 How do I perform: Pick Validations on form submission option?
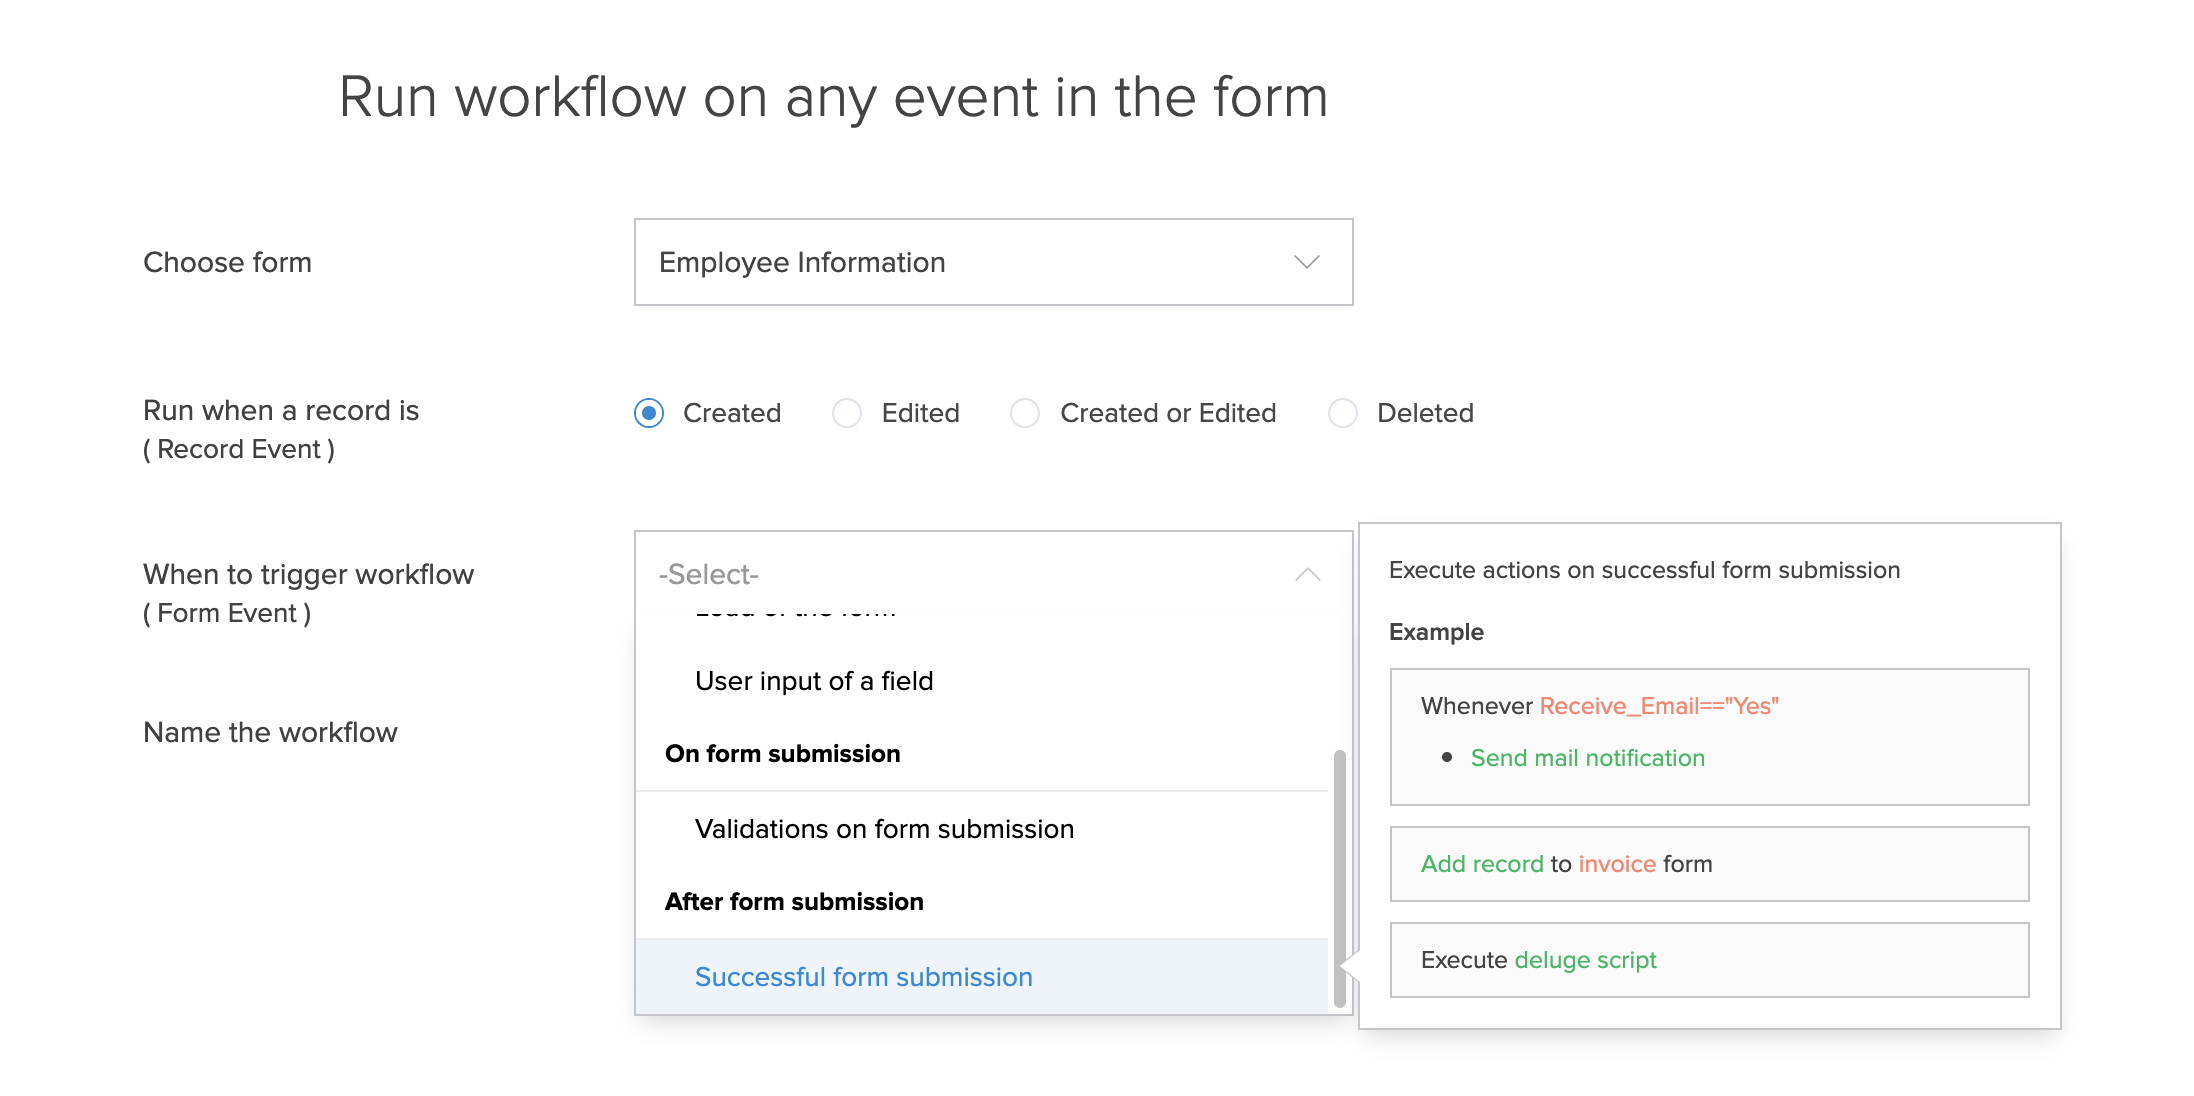[x=884, y=829]
